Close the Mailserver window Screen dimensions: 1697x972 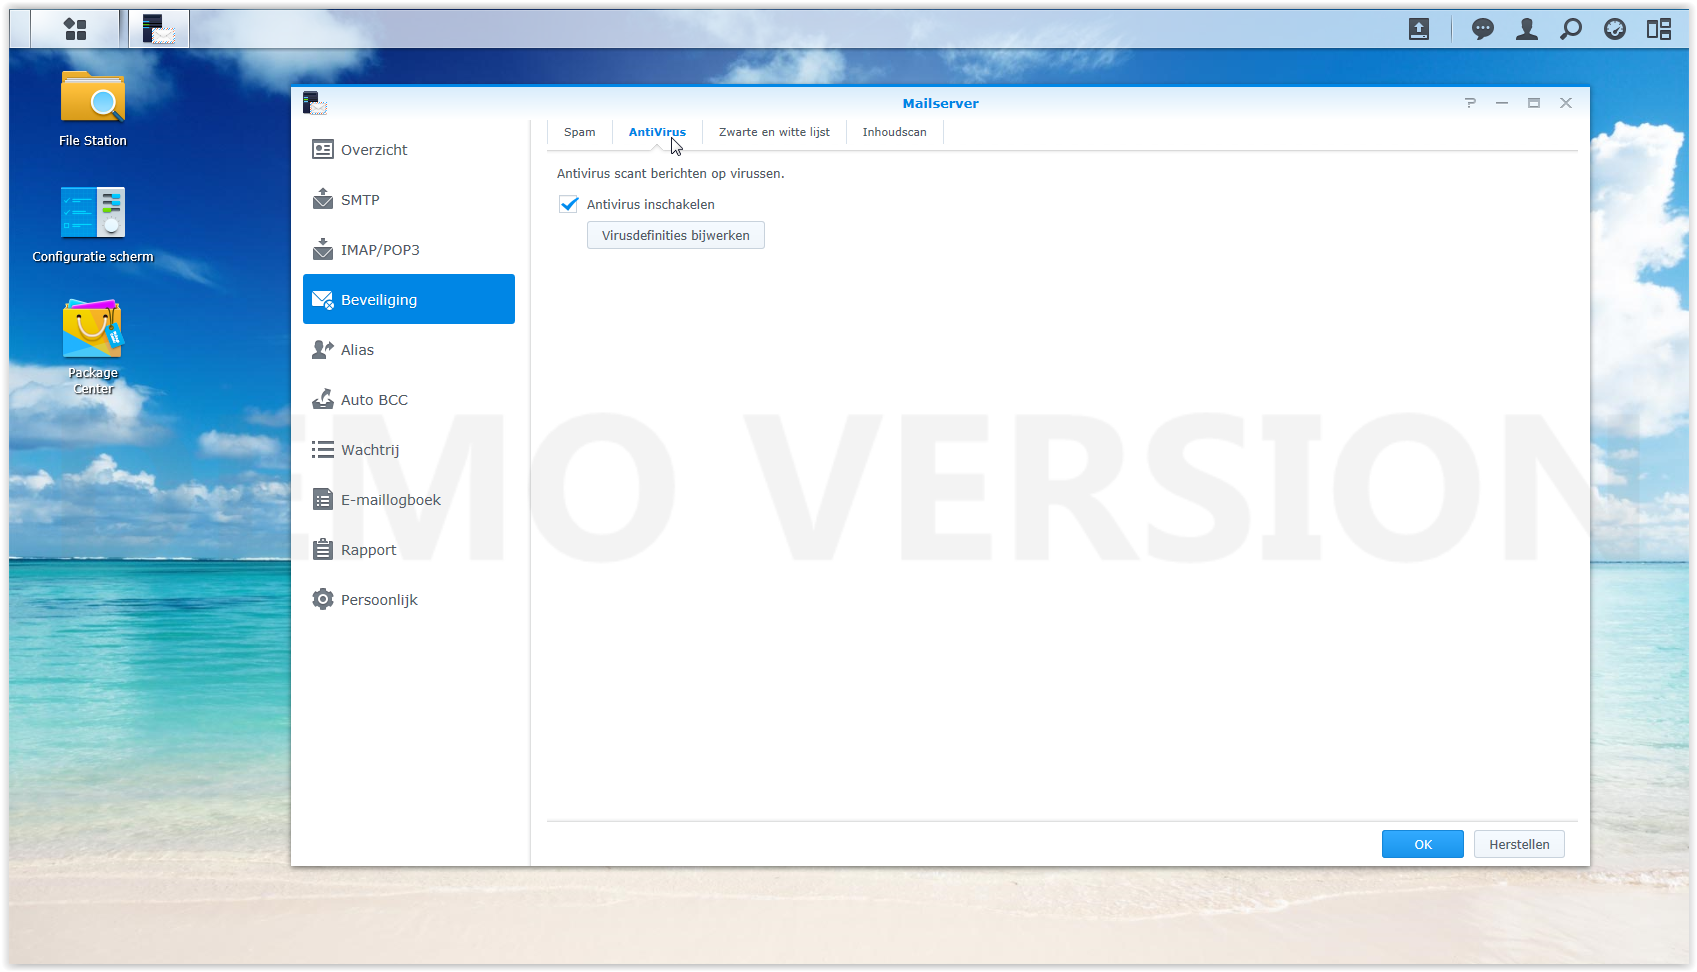(x=1566, y=103)
